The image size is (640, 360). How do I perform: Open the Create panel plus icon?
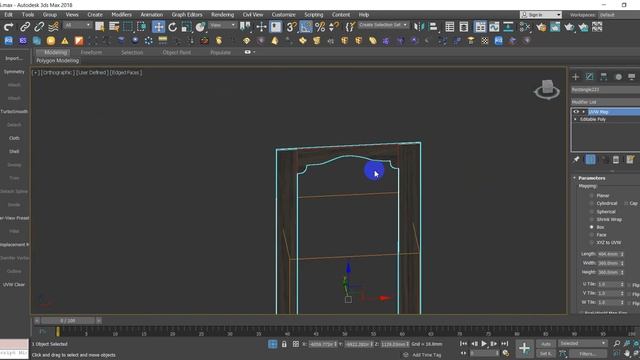pos(576,77)
